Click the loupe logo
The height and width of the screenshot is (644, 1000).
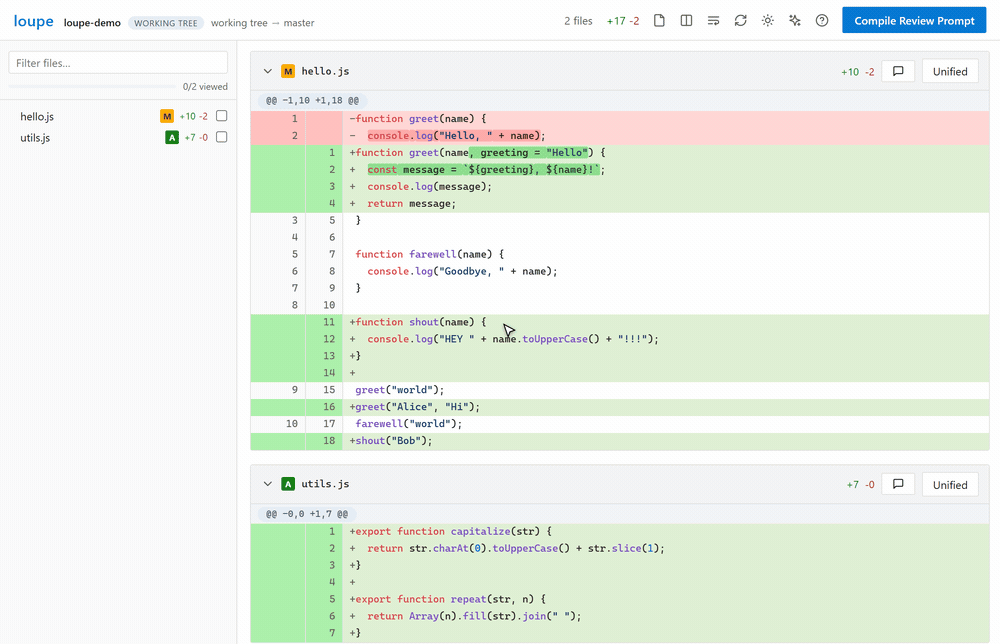point(34,21)
